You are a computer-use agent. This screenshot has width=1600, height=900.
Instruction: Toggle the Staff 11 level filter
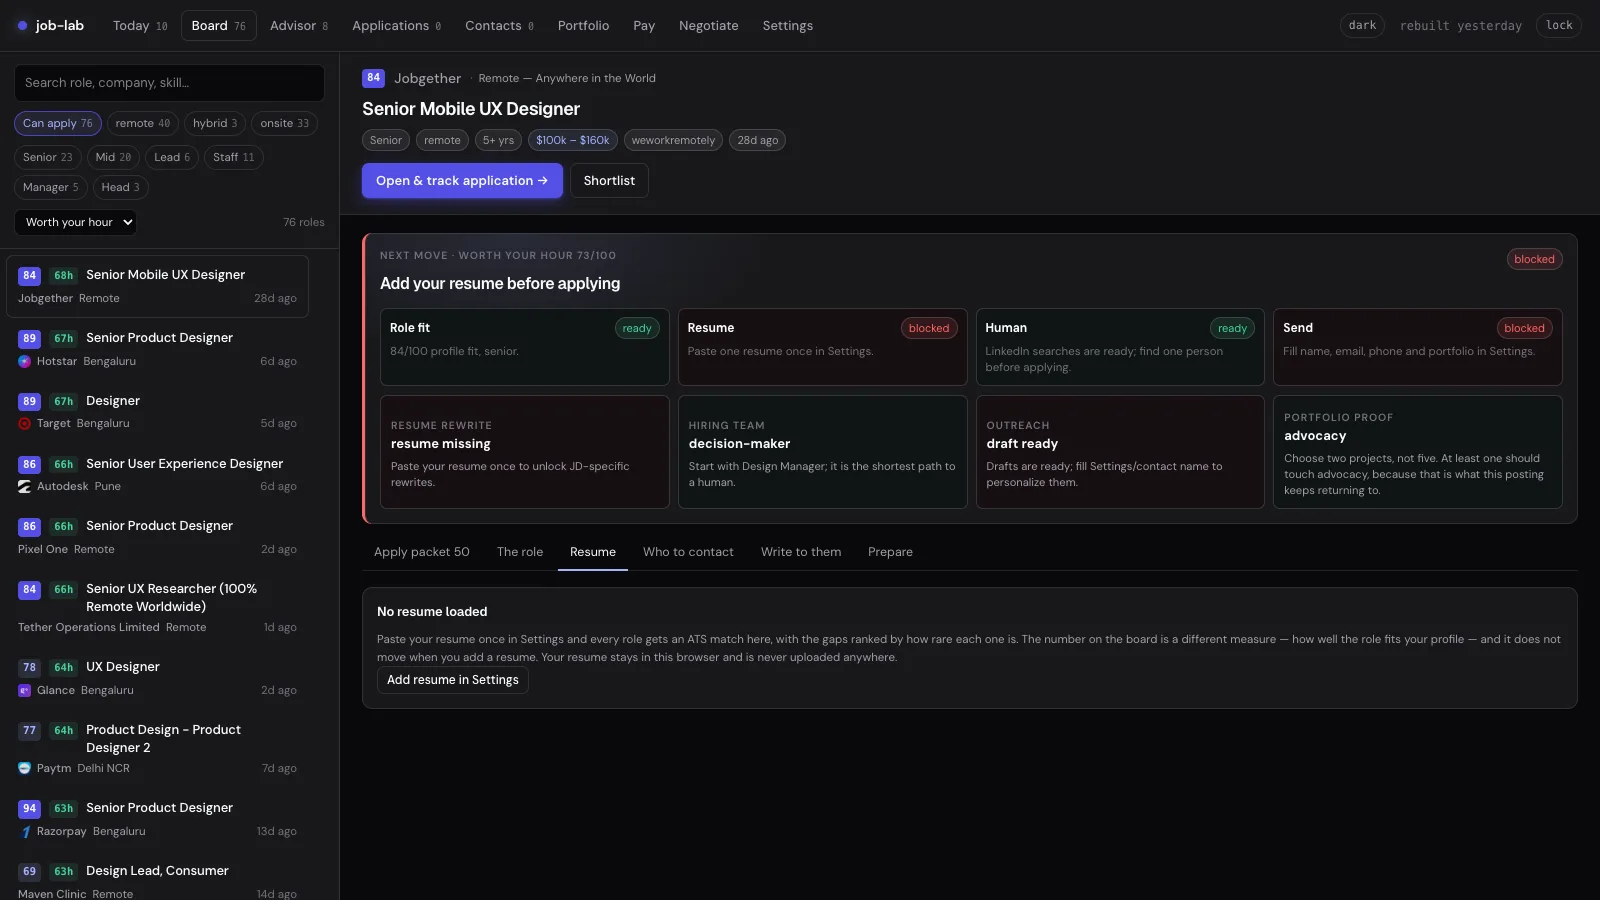234,157
